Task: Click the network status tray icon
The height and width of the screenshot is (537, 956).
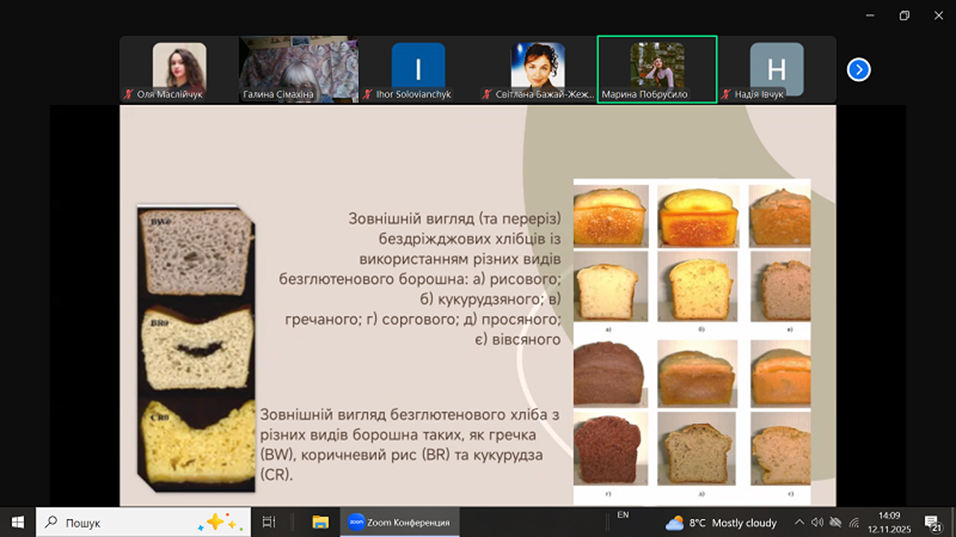Action: tap(835, 522)
